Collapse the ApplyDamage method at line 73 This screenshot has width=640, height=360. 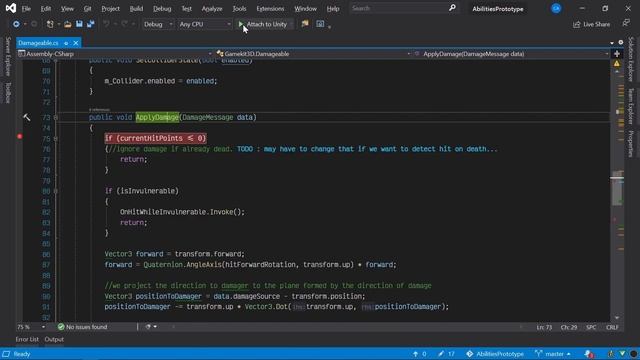[x=56, y=118]
